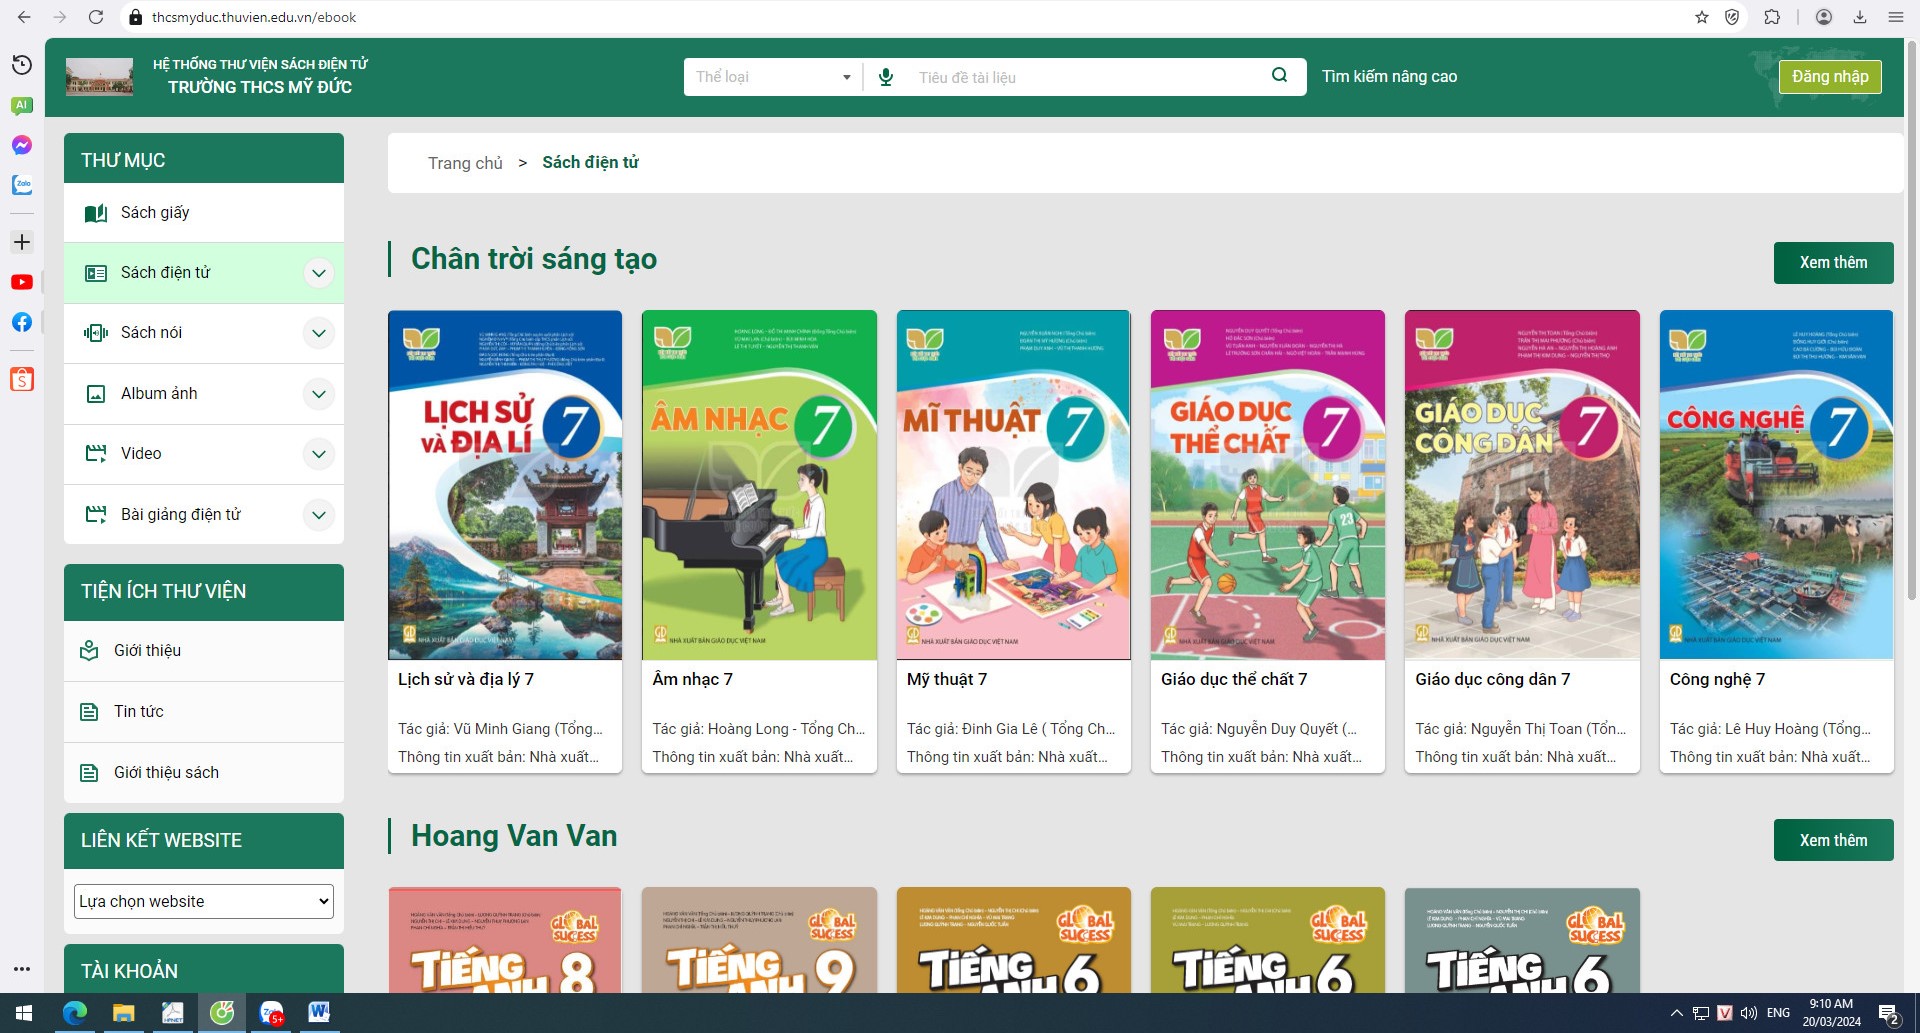Open the shield protection icon in address bar

pos(1732,17)
